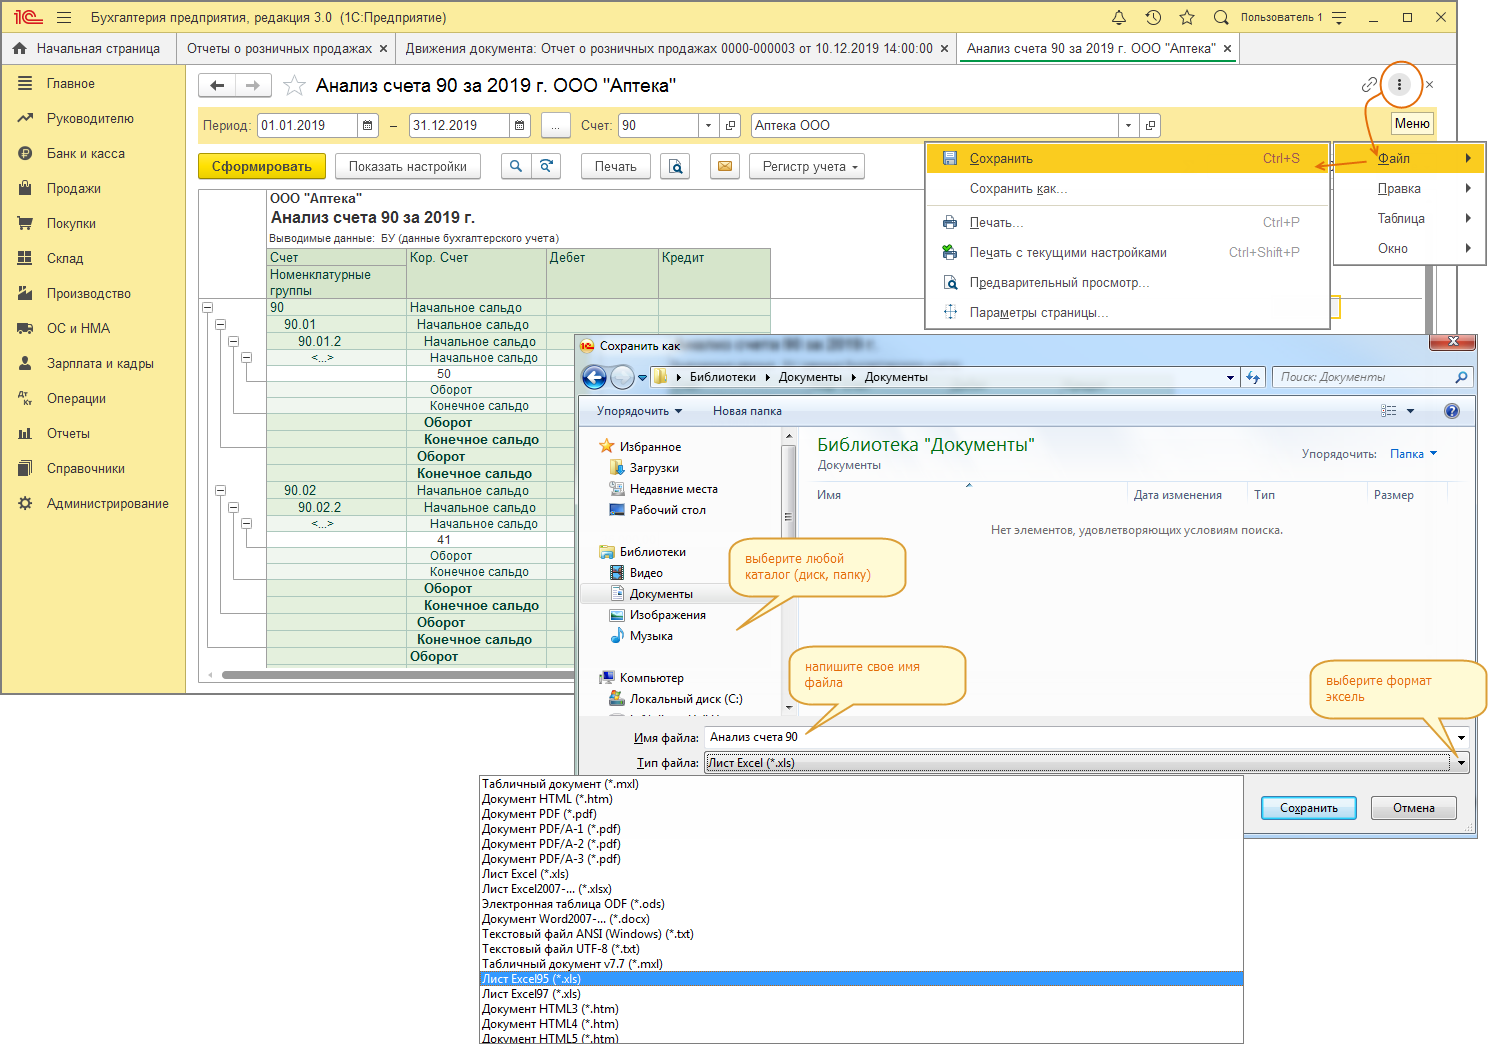
Task: Open calendar for end date 31.12.2019
Action: point(520,125)
